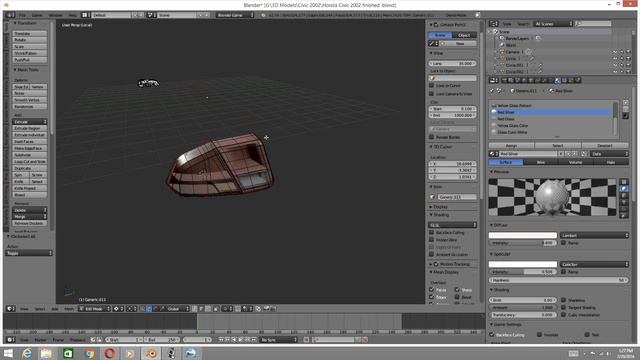Open the Lambert diffuse shader dropdown

pyautogui.click(x=594, y=236)
